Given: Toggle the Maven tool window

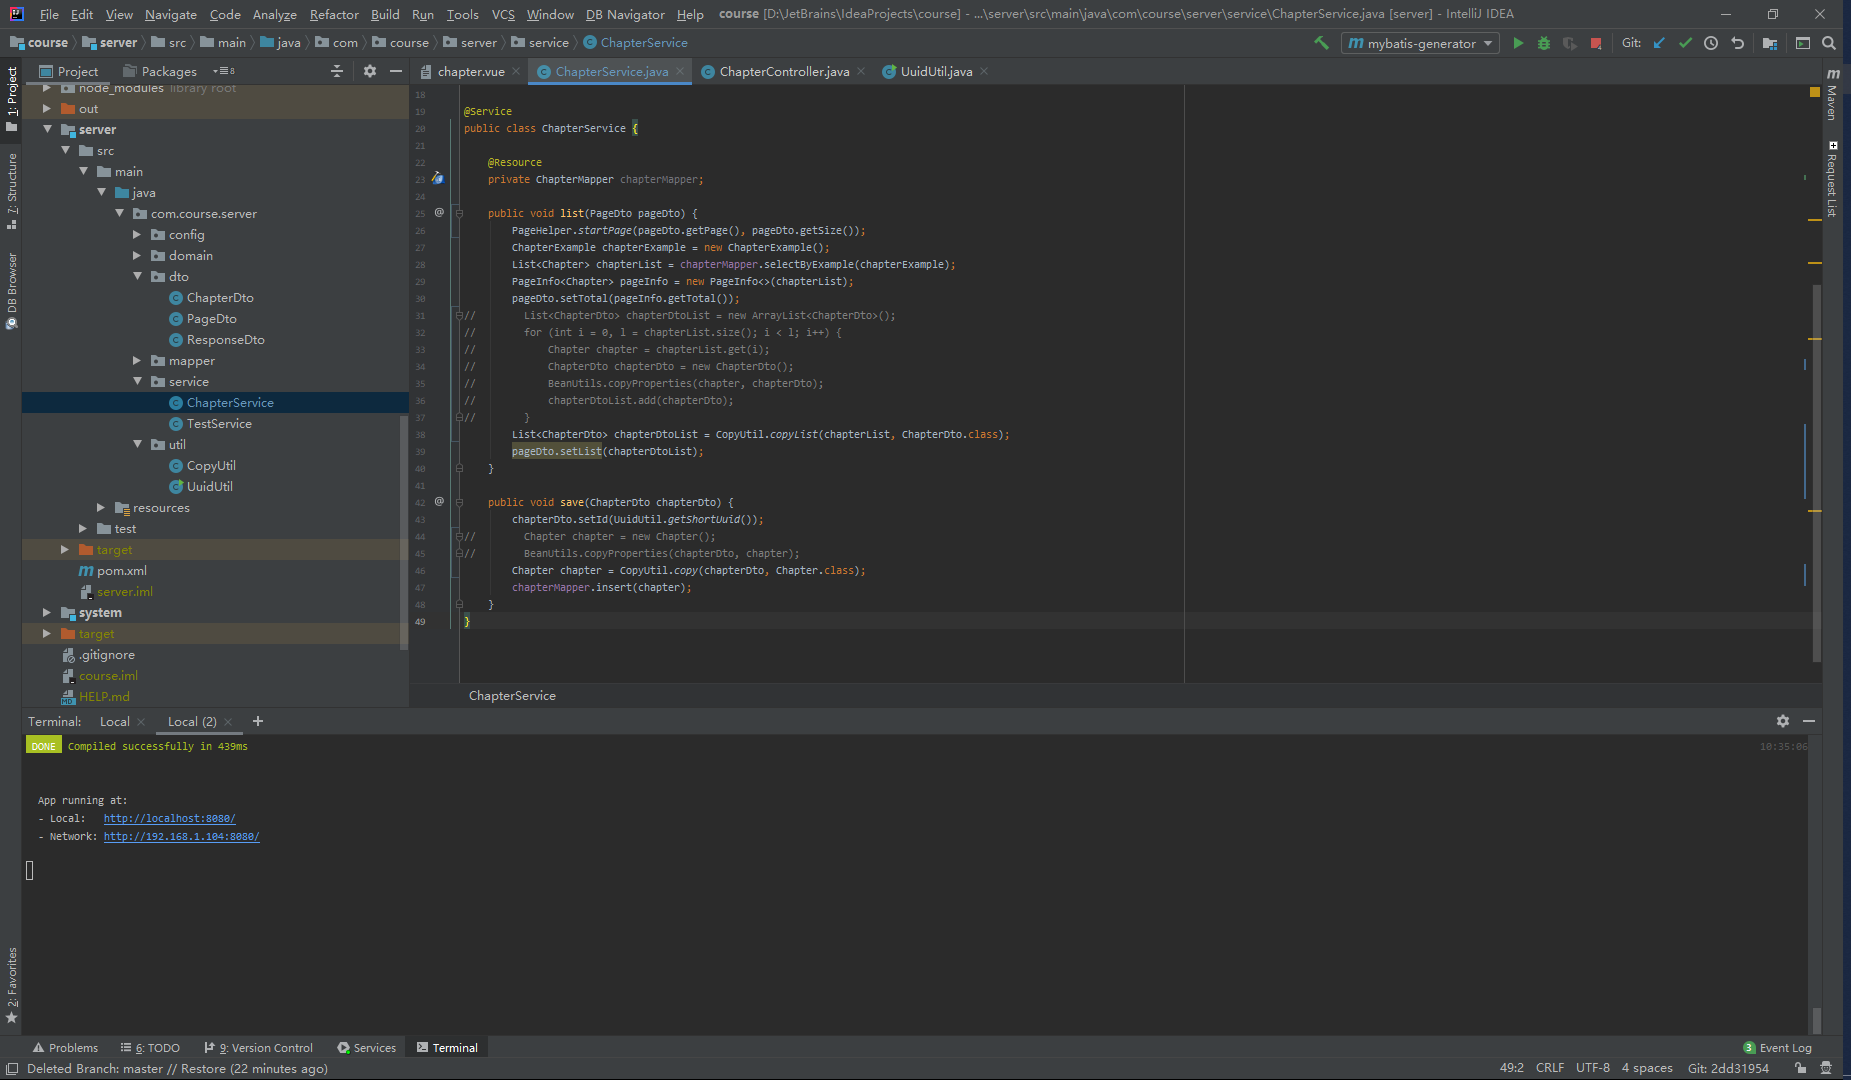Looking at the screenshot, I should click(x=1832, y=95).
